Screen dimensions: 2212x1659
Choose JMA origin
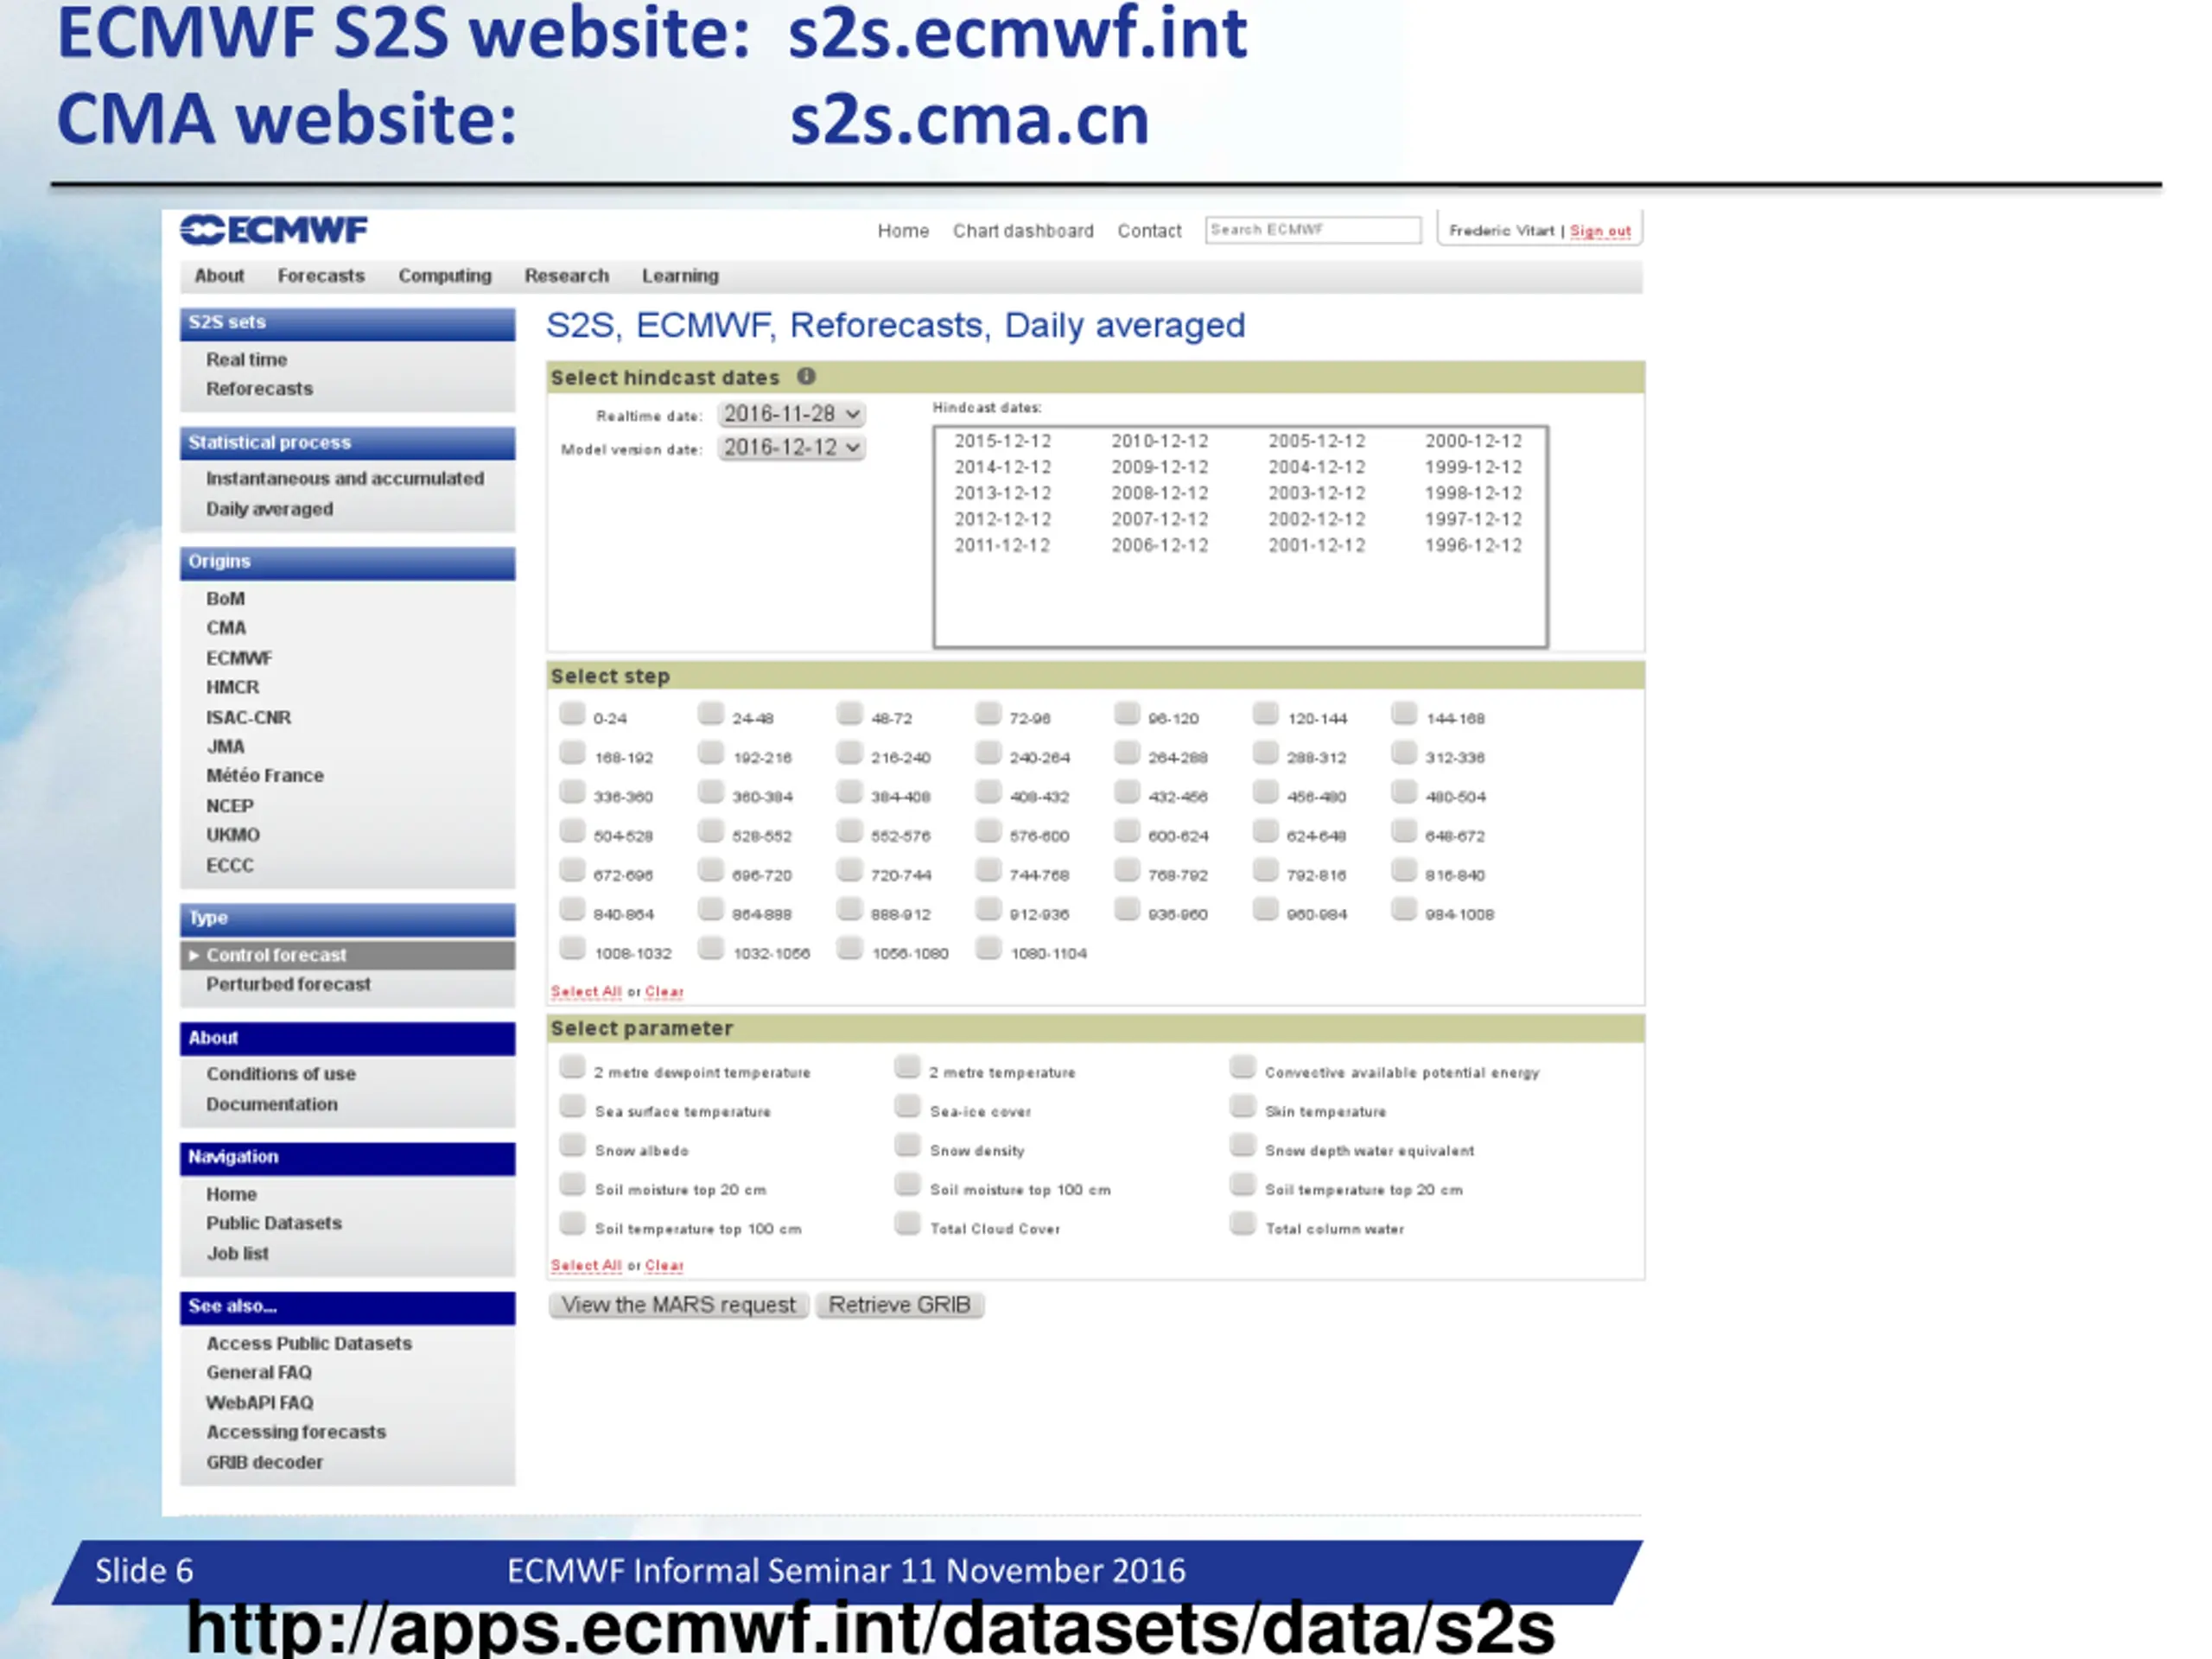point(225,747)
